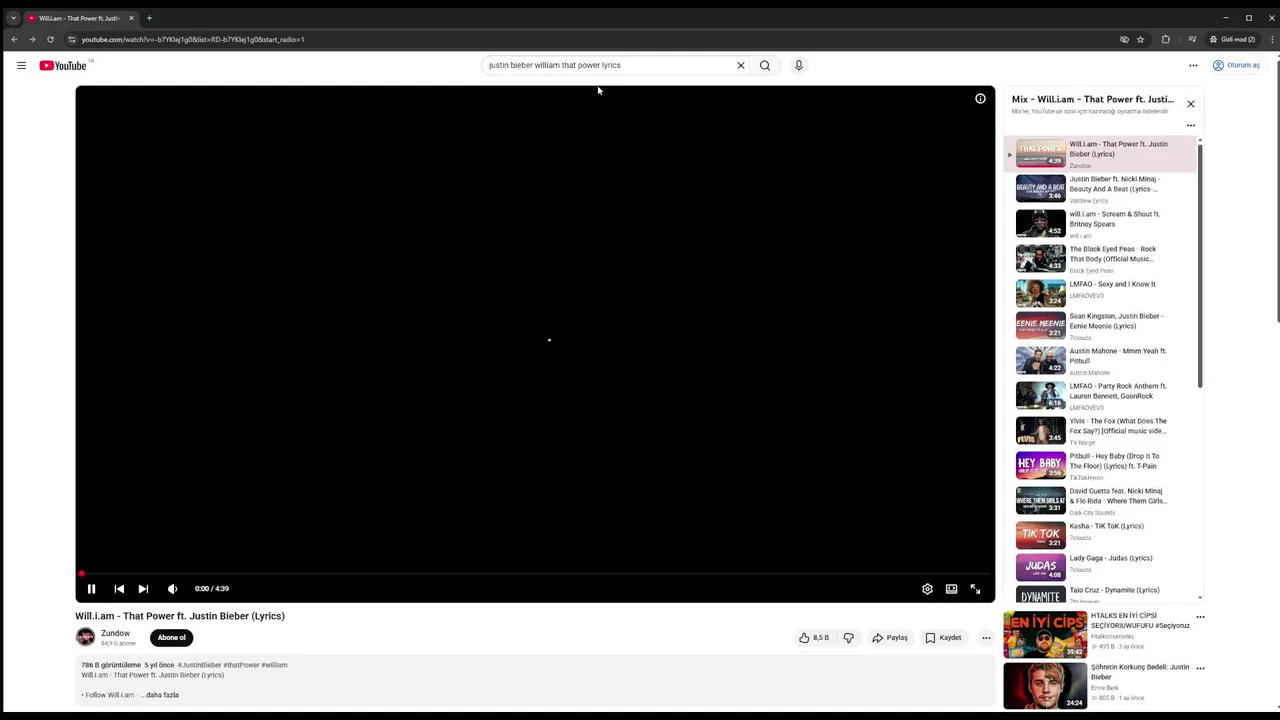Skip to next video
Viewport: 1280px width, 720px height.
click(x=143, y=589)
